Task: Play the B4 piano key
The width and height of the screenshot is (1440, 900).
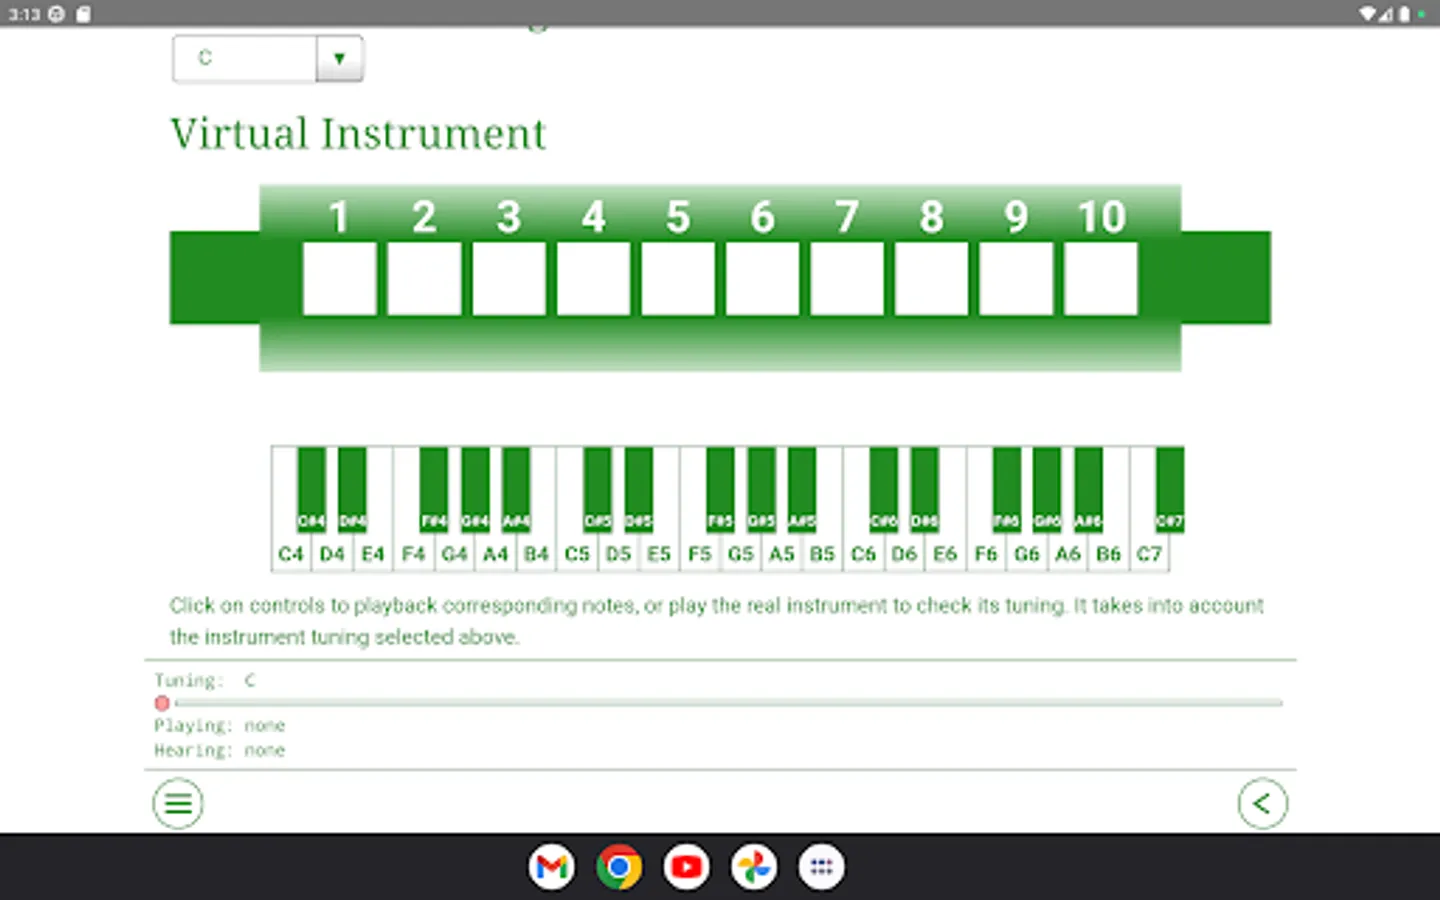Action: (537, 553)
